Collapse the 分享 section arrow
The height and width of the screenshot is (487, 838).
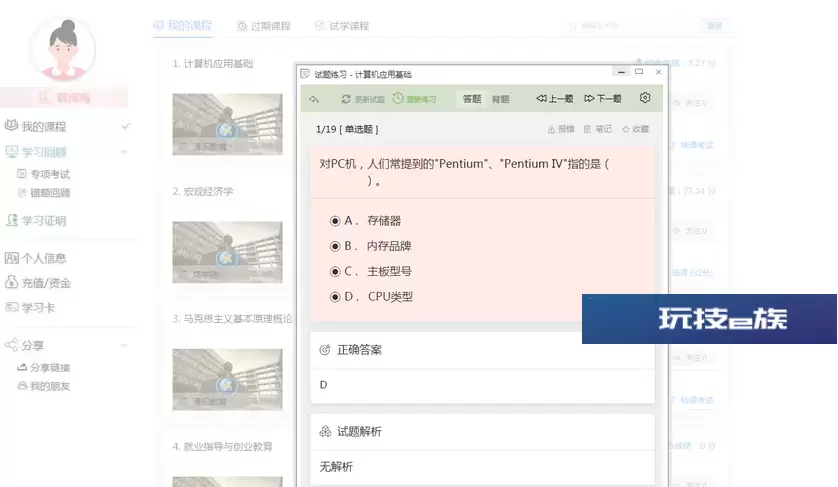point(124,345)
